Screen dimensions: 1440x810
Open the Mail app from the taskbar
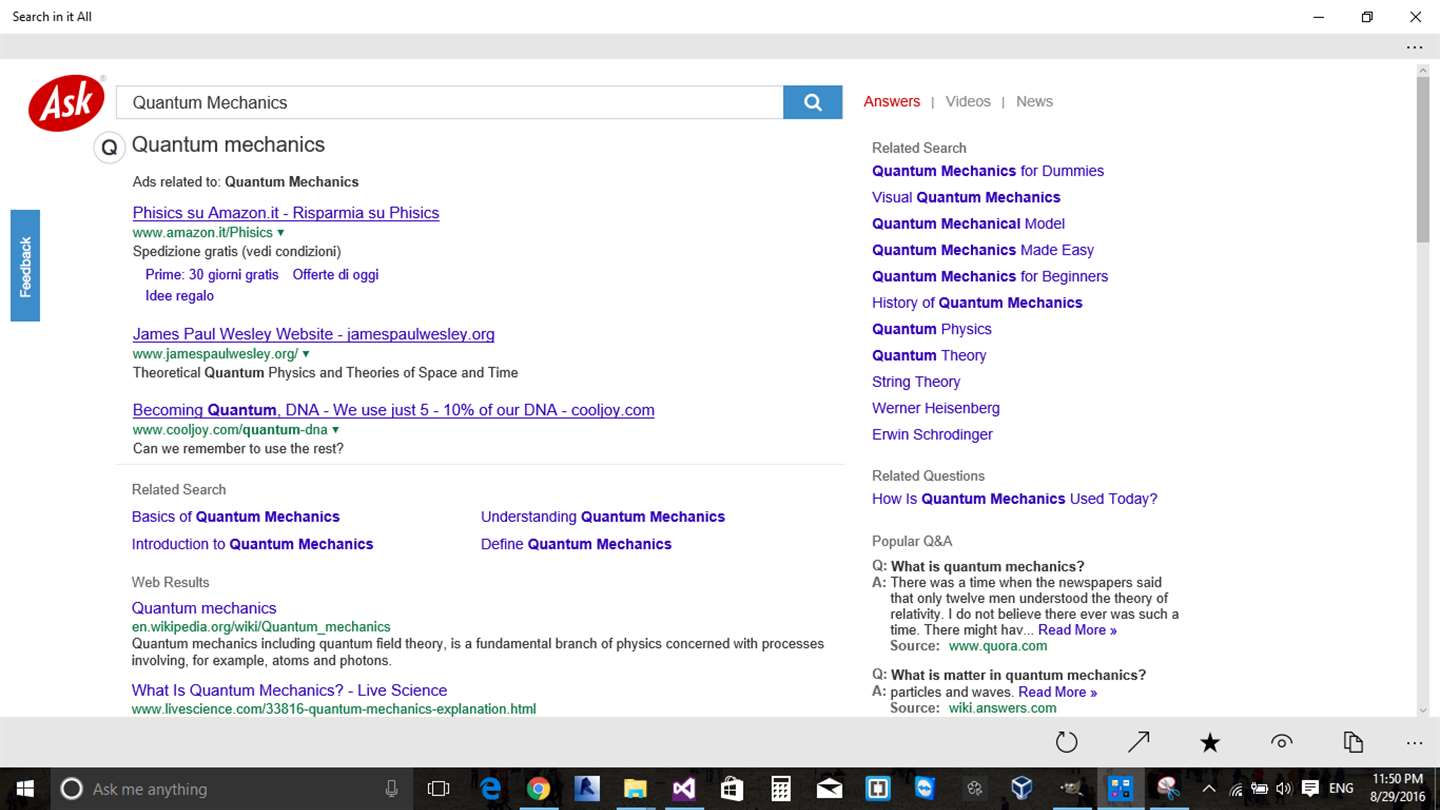(829, 789)
